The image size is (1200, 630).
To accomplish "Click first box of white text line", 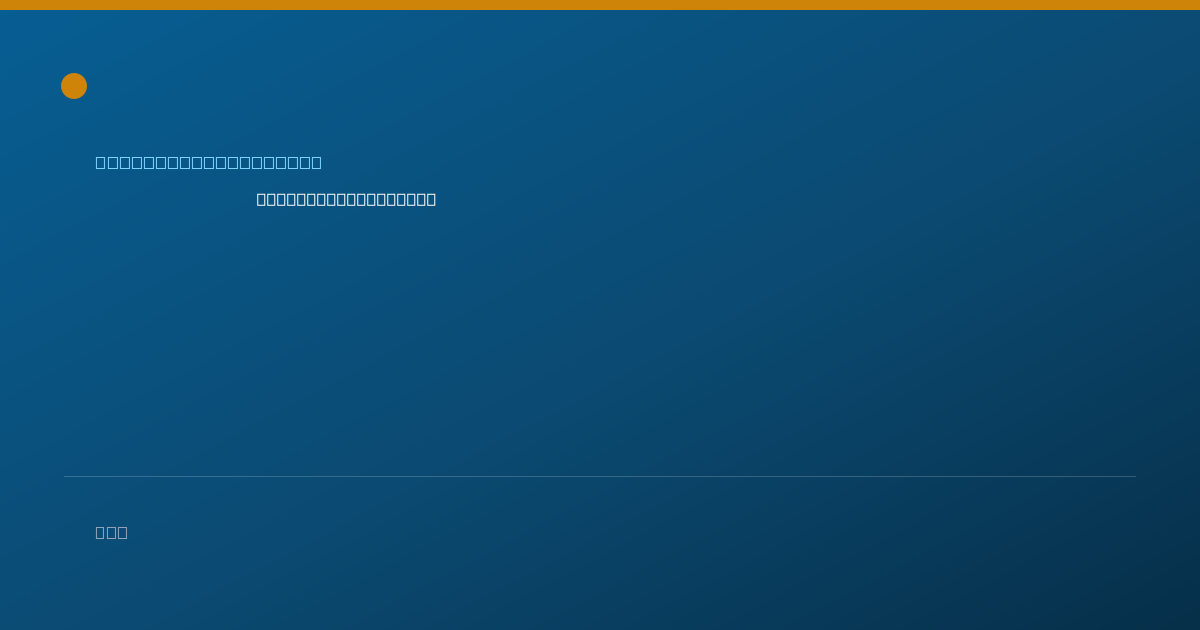I will [262, 199].
